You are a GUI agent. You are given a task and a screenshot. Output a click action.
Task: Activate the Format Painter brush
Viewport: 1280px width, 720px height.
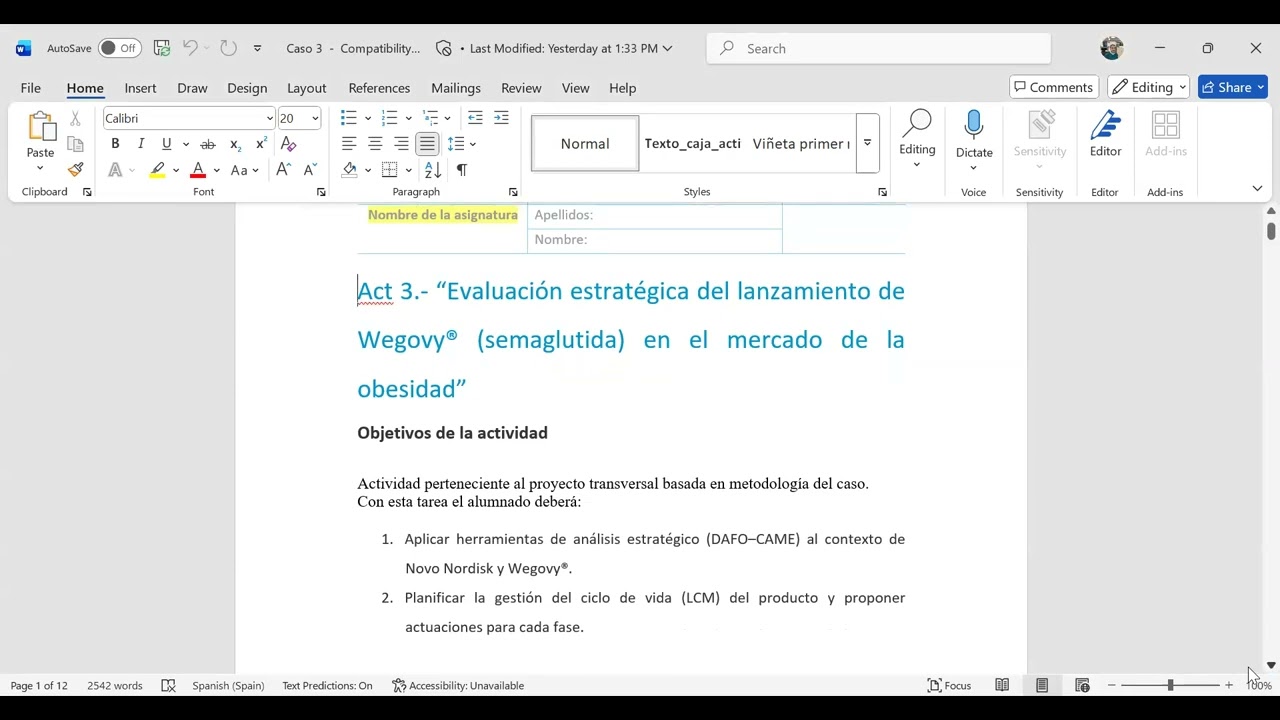(x=75, y=170)
